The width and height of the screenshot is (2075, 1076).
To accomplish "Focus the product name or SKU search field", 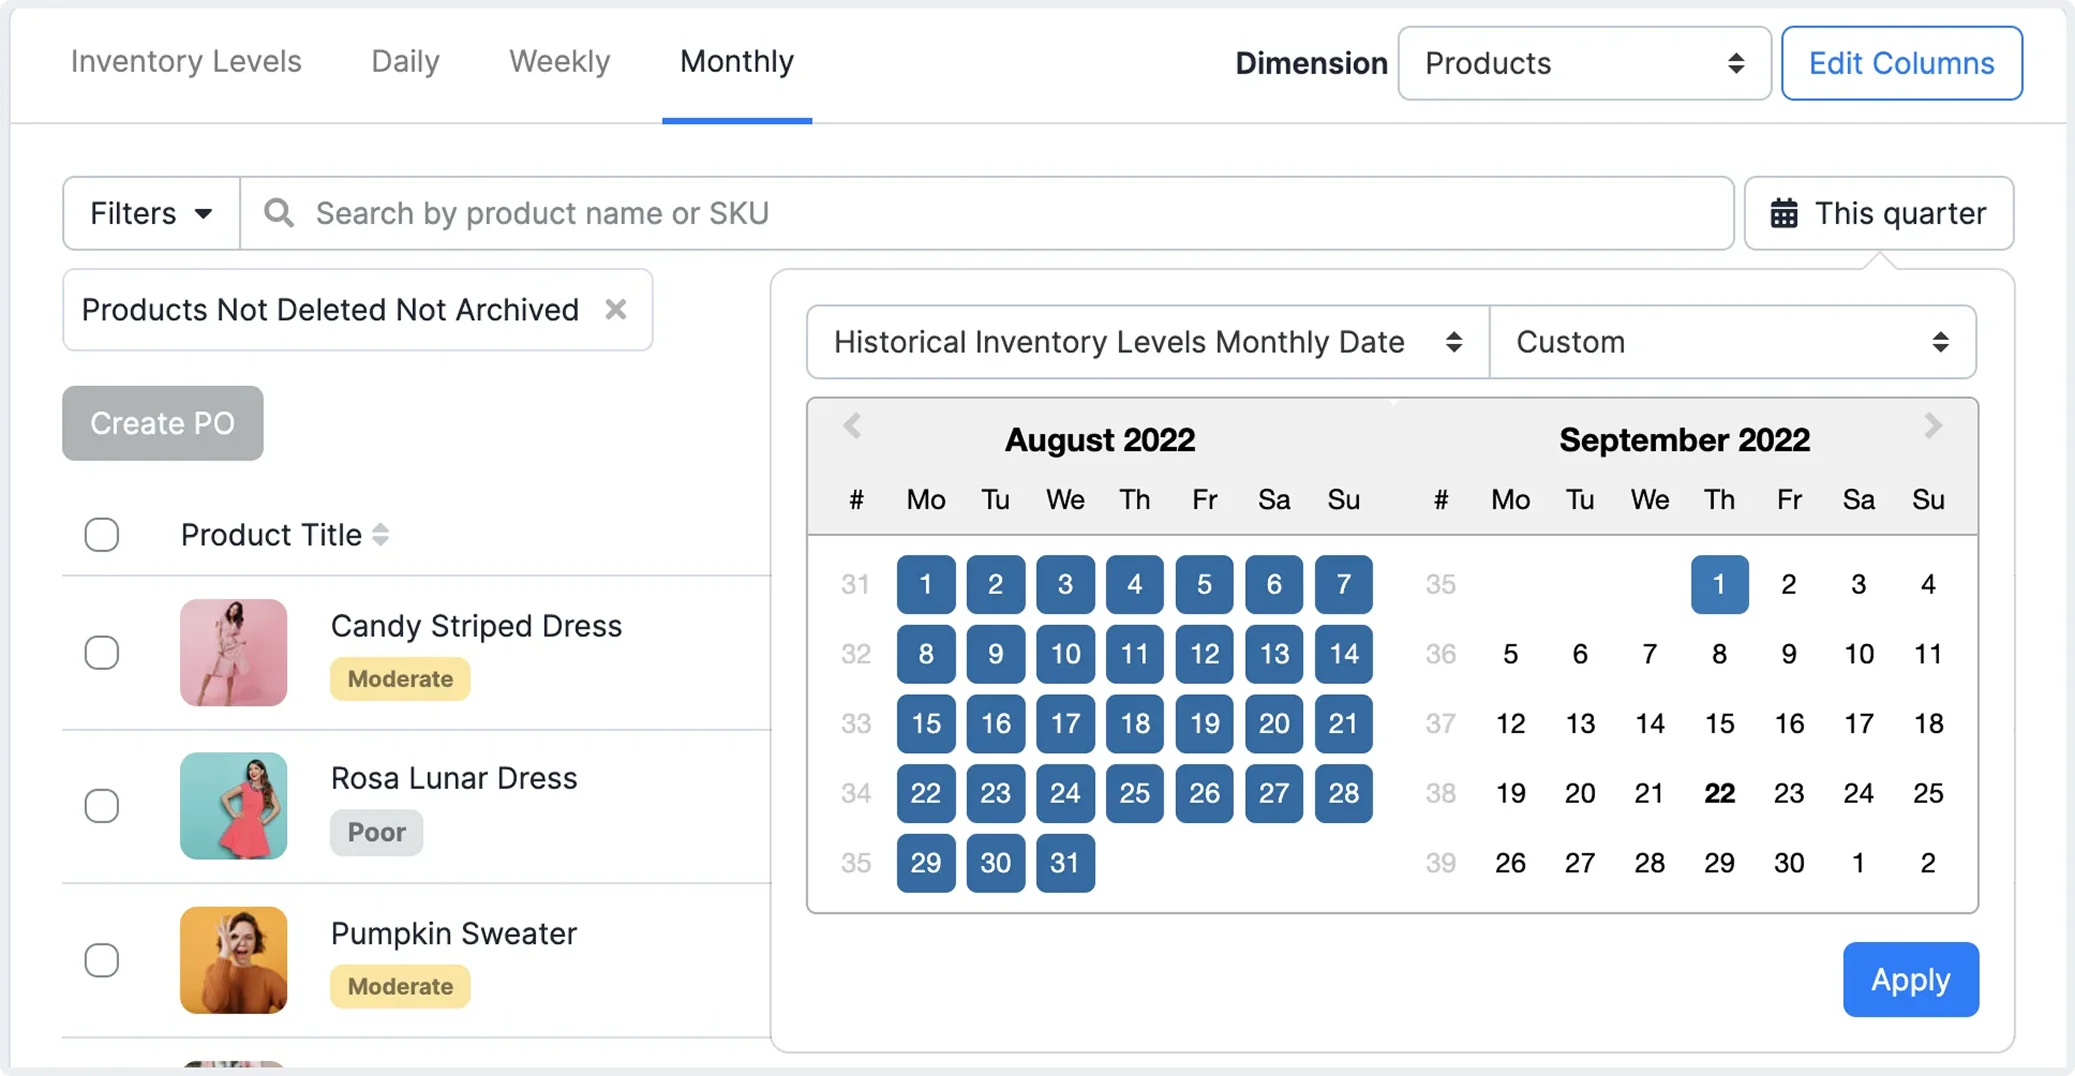I will (x=987, y=213).
